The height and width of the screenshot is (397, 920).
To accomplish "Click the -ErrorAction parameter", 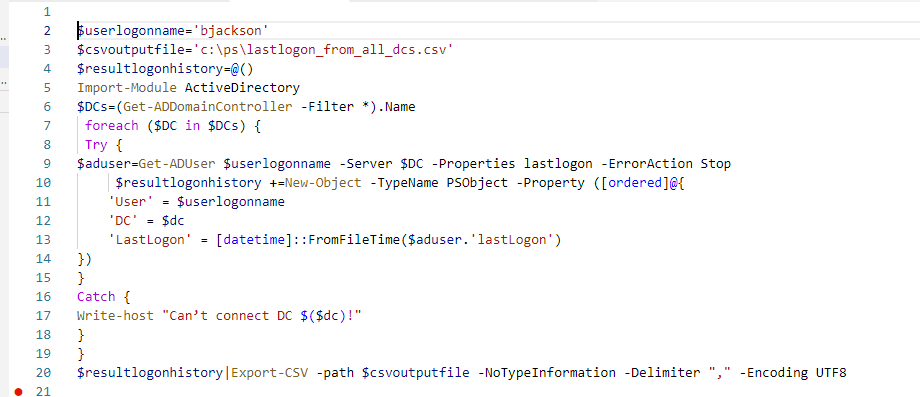I will pyautogui.click(x=646, y=164).
